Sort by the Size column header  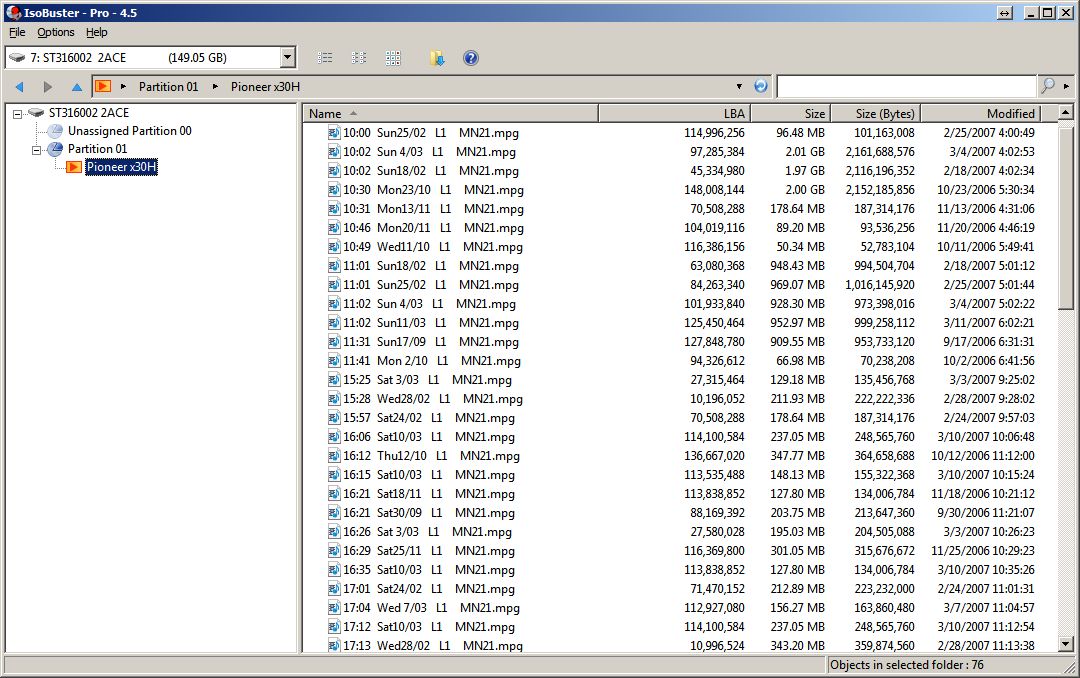[x=790, y=114]
